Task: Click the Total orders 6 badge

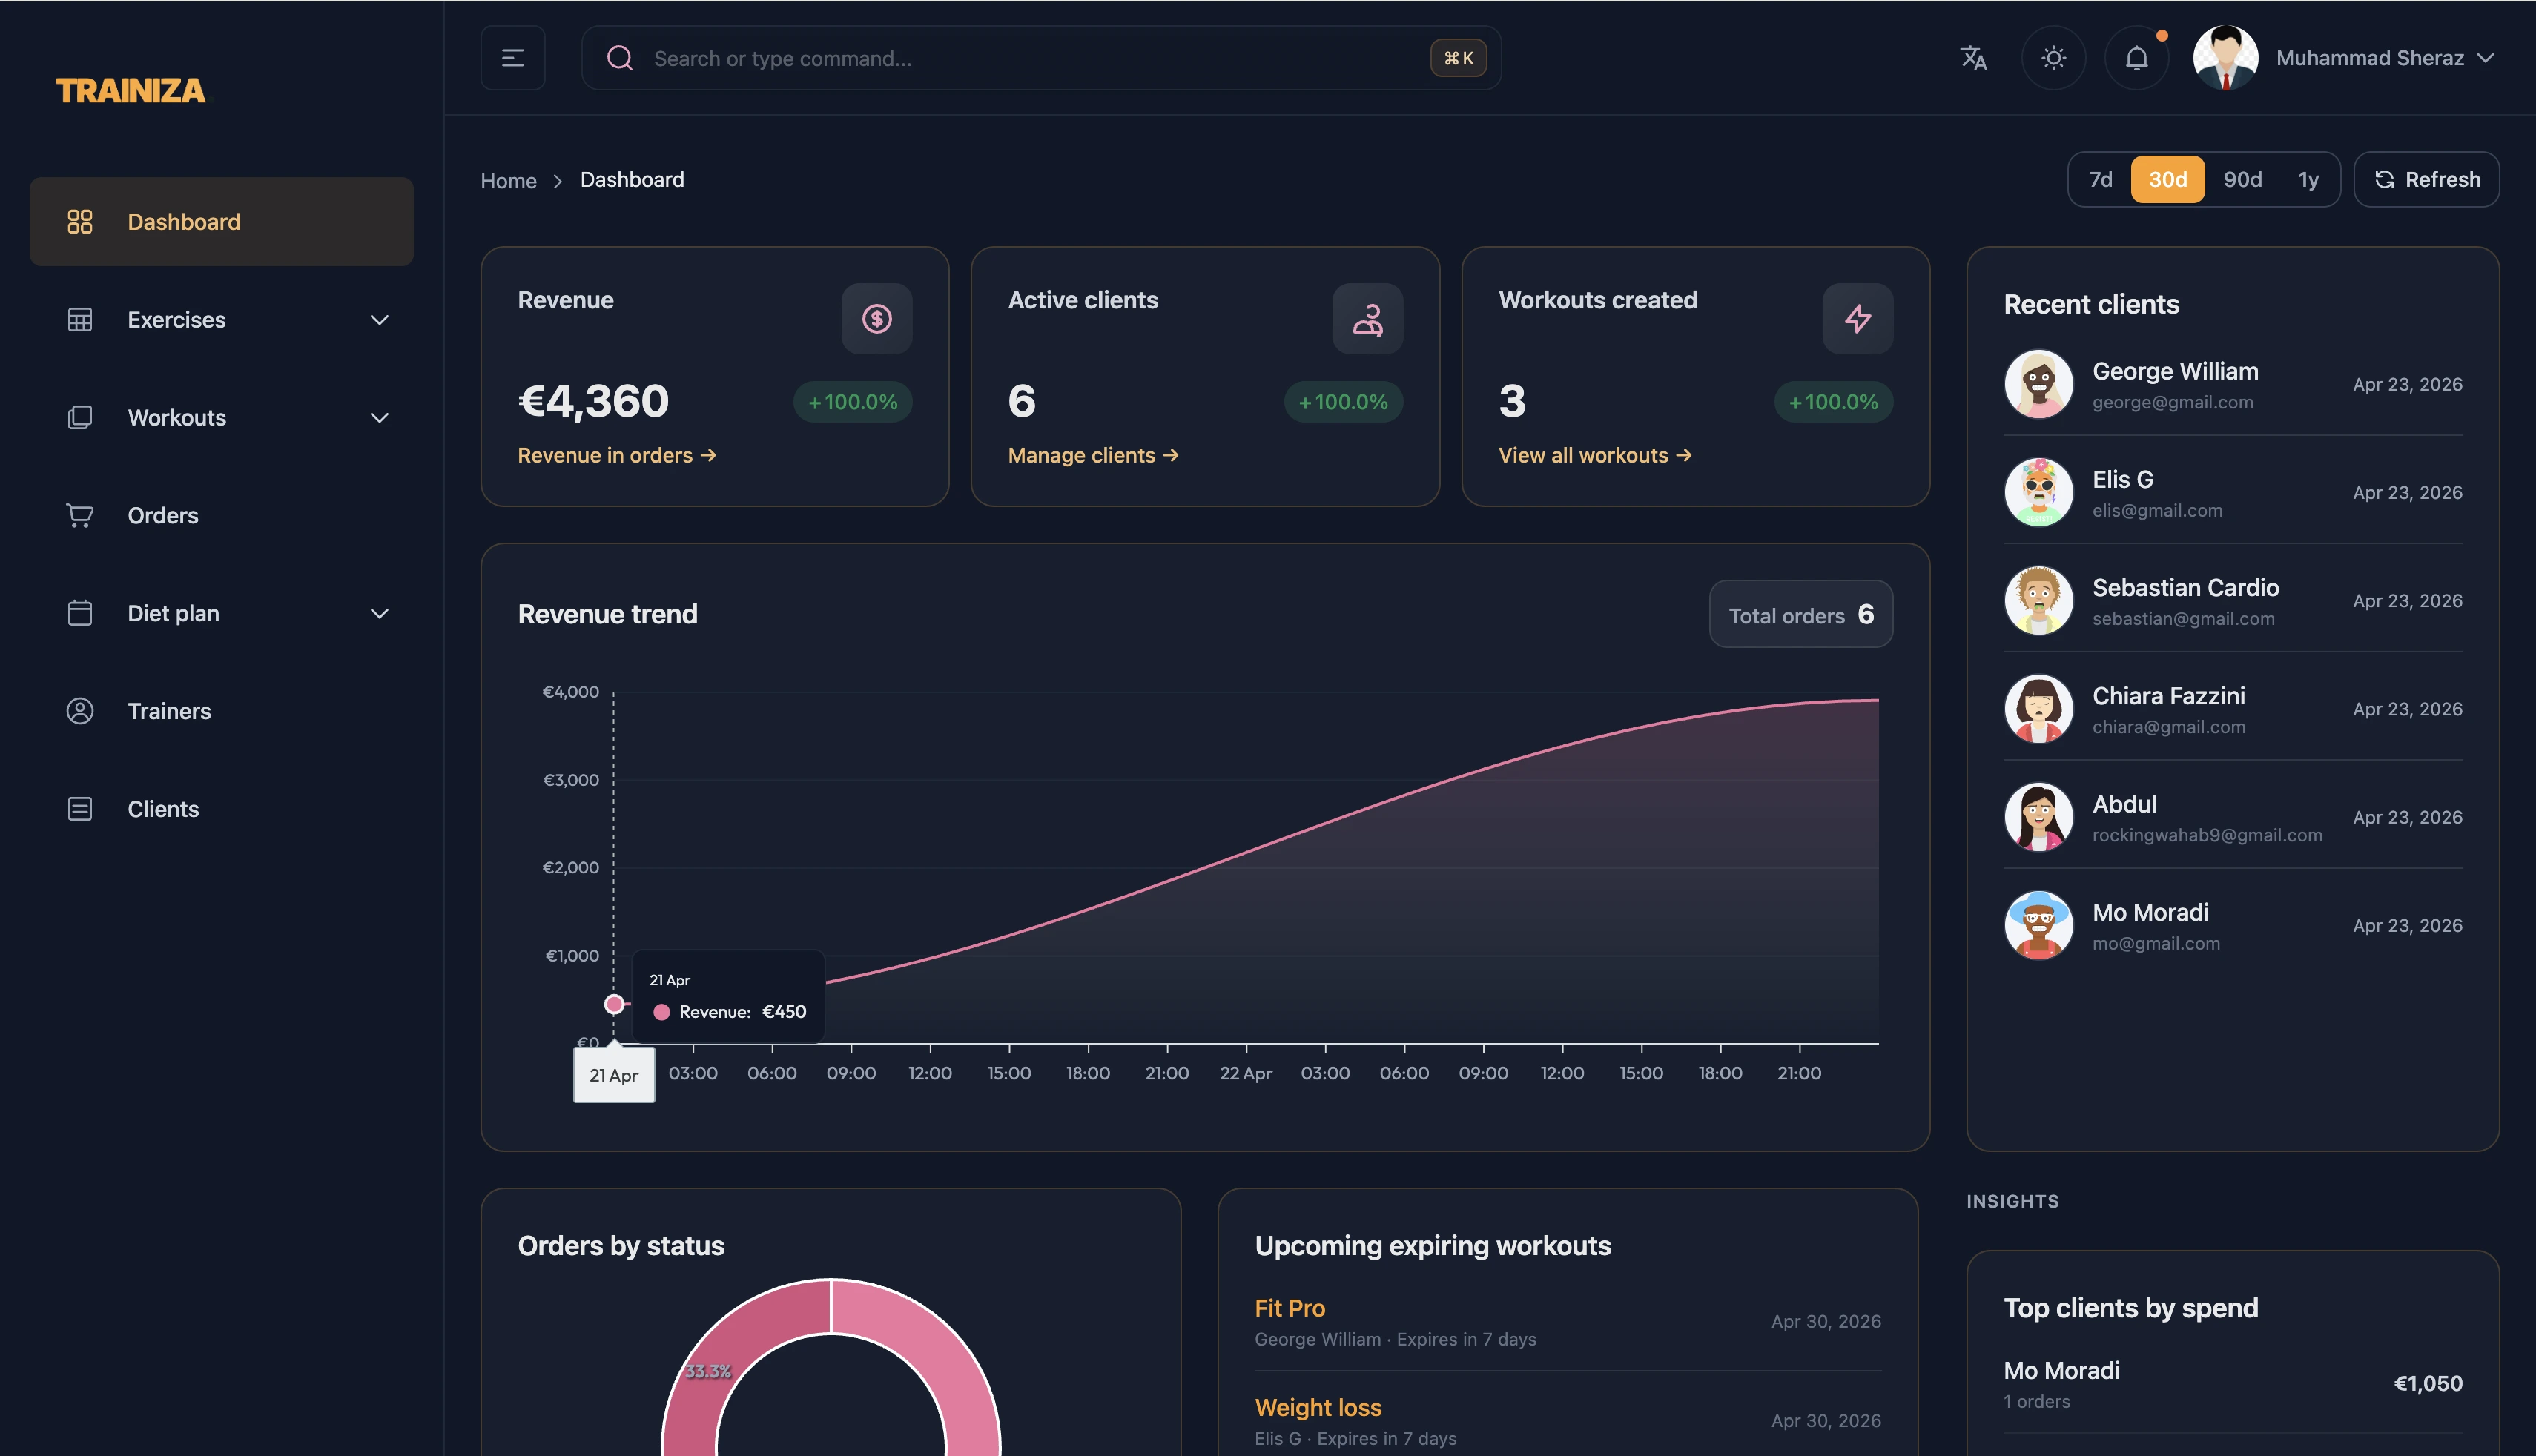Action: click(1801, 614)
